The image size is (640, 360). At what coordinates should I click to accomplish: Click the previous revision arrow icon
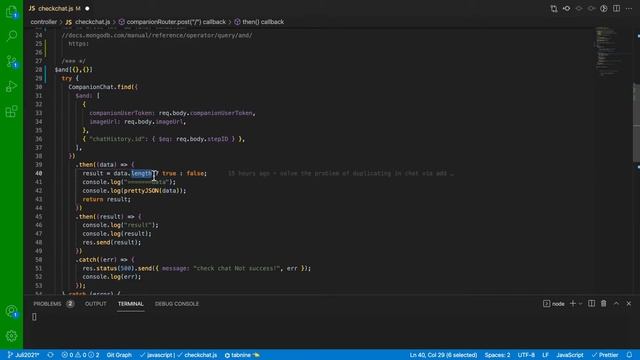tap(579, 9)
